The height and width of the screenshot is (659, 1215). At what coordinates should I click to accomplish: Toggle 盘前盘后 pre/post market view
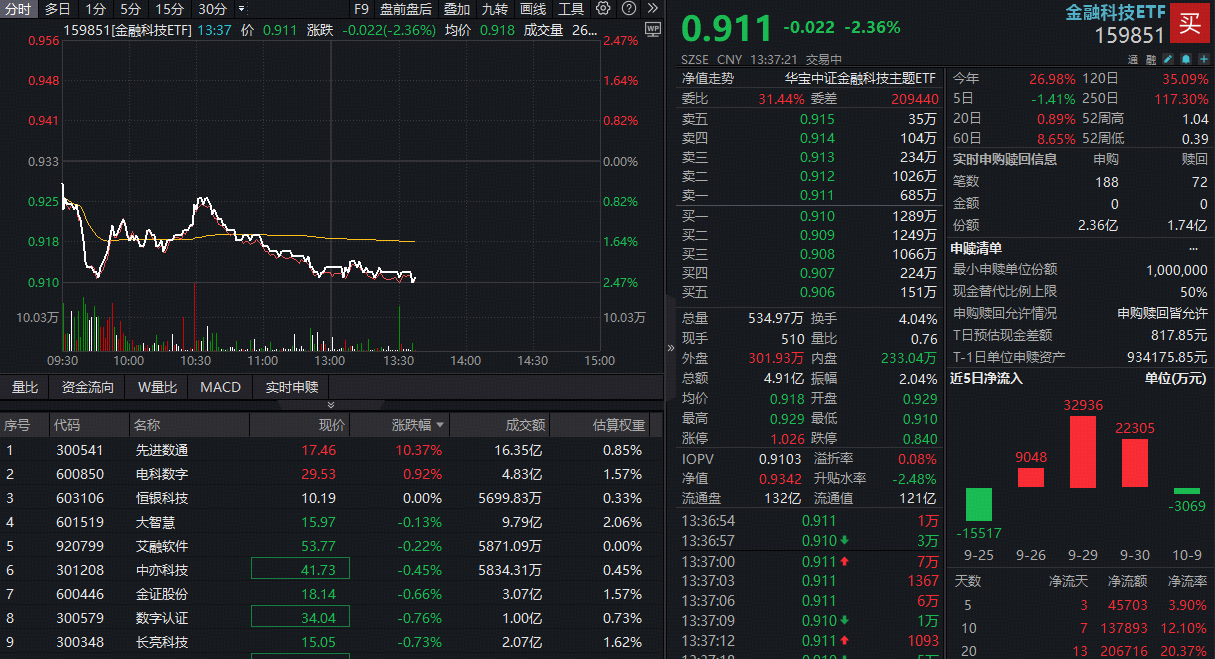[406, 8]
